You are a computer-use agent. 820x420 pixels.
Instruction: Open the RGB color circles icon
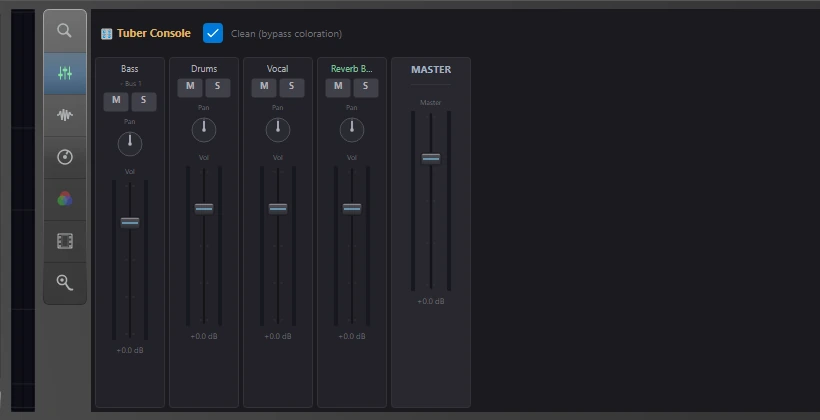pyautogui.click(x=65, y=199)
